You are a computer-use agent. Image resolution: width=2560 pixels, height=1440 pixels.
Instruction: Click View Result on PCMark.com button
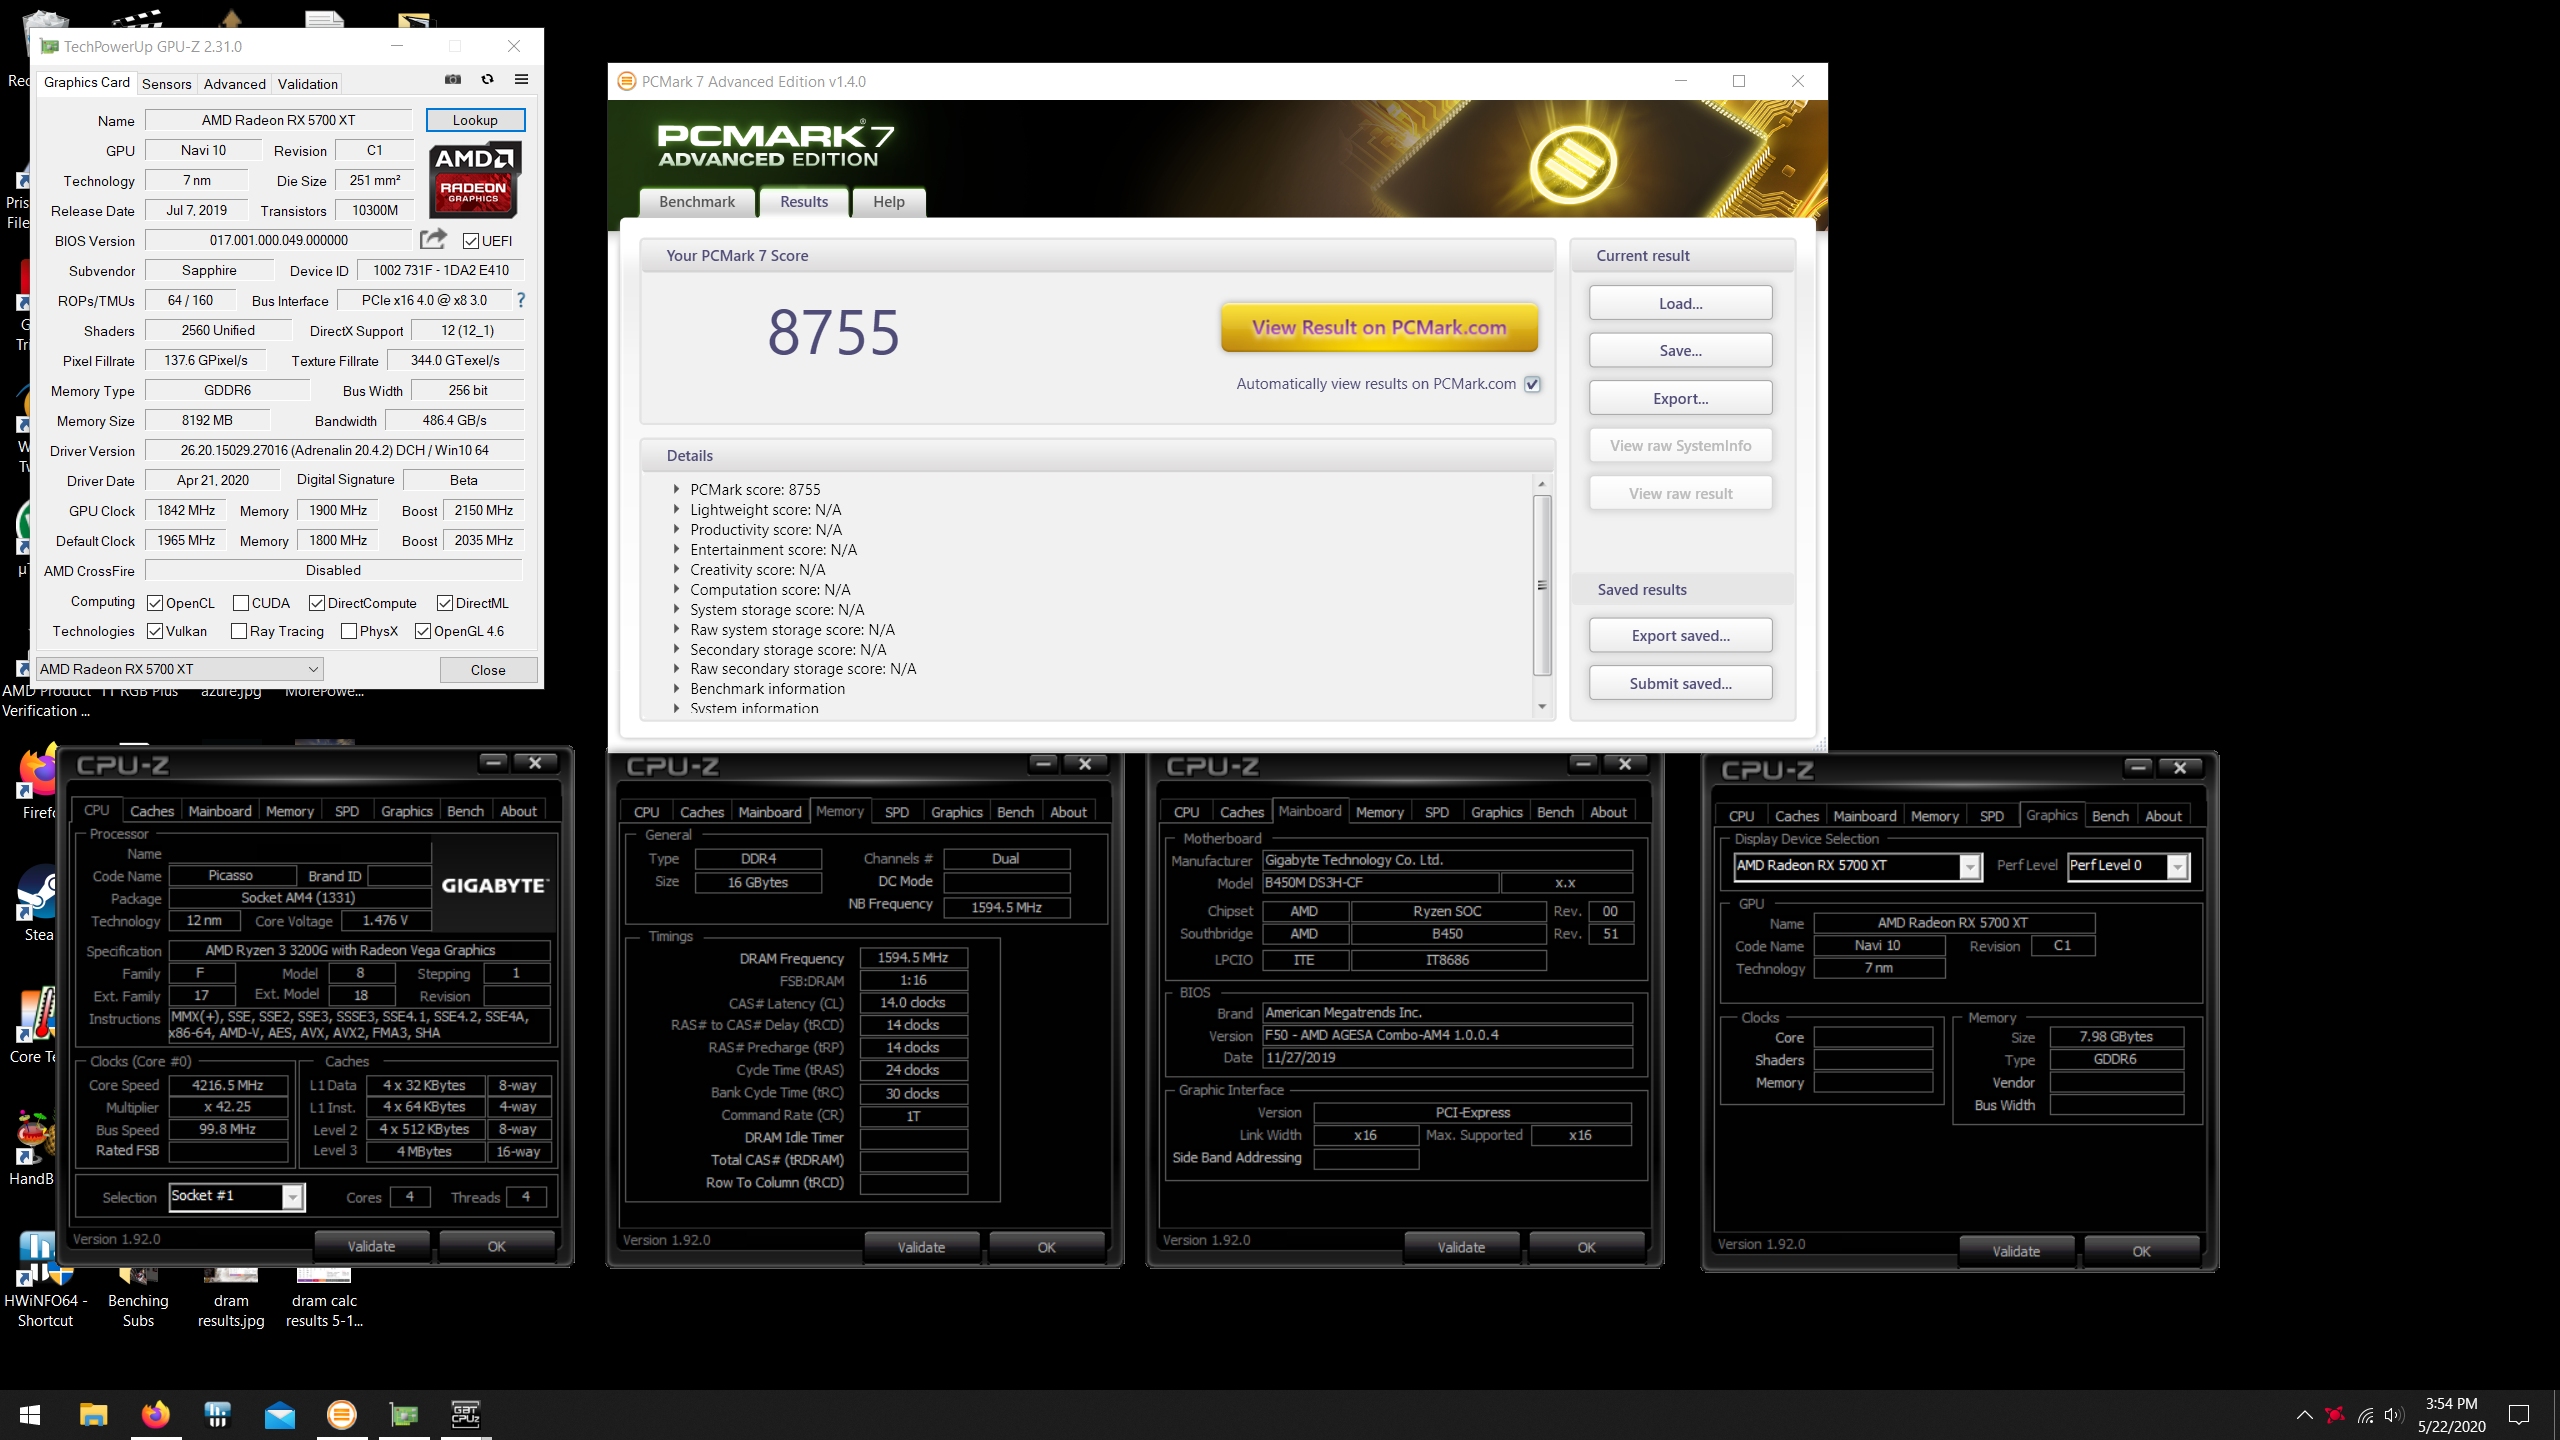1379,327
